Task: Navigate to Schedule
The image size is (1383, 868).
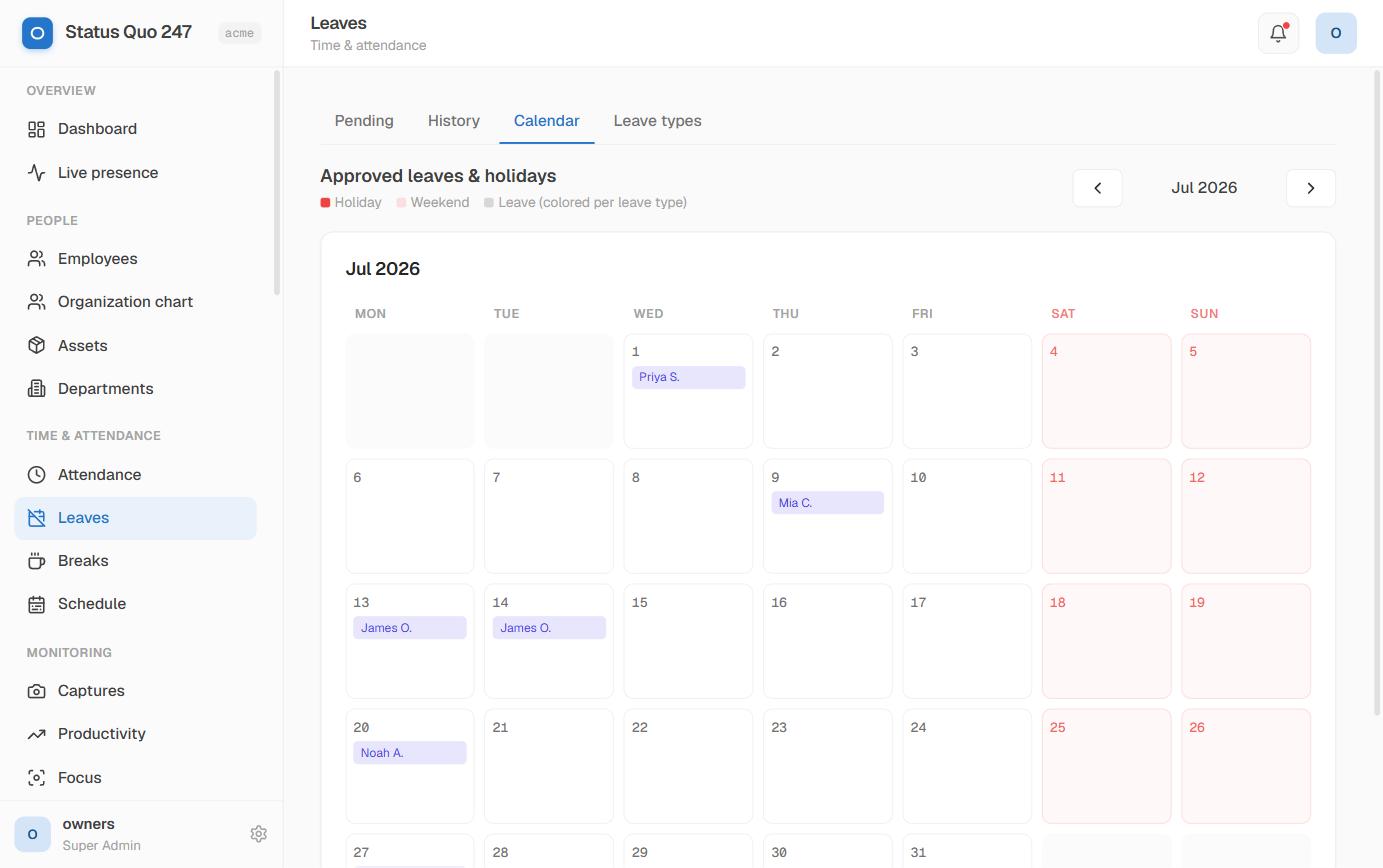Action: (136, 604)
